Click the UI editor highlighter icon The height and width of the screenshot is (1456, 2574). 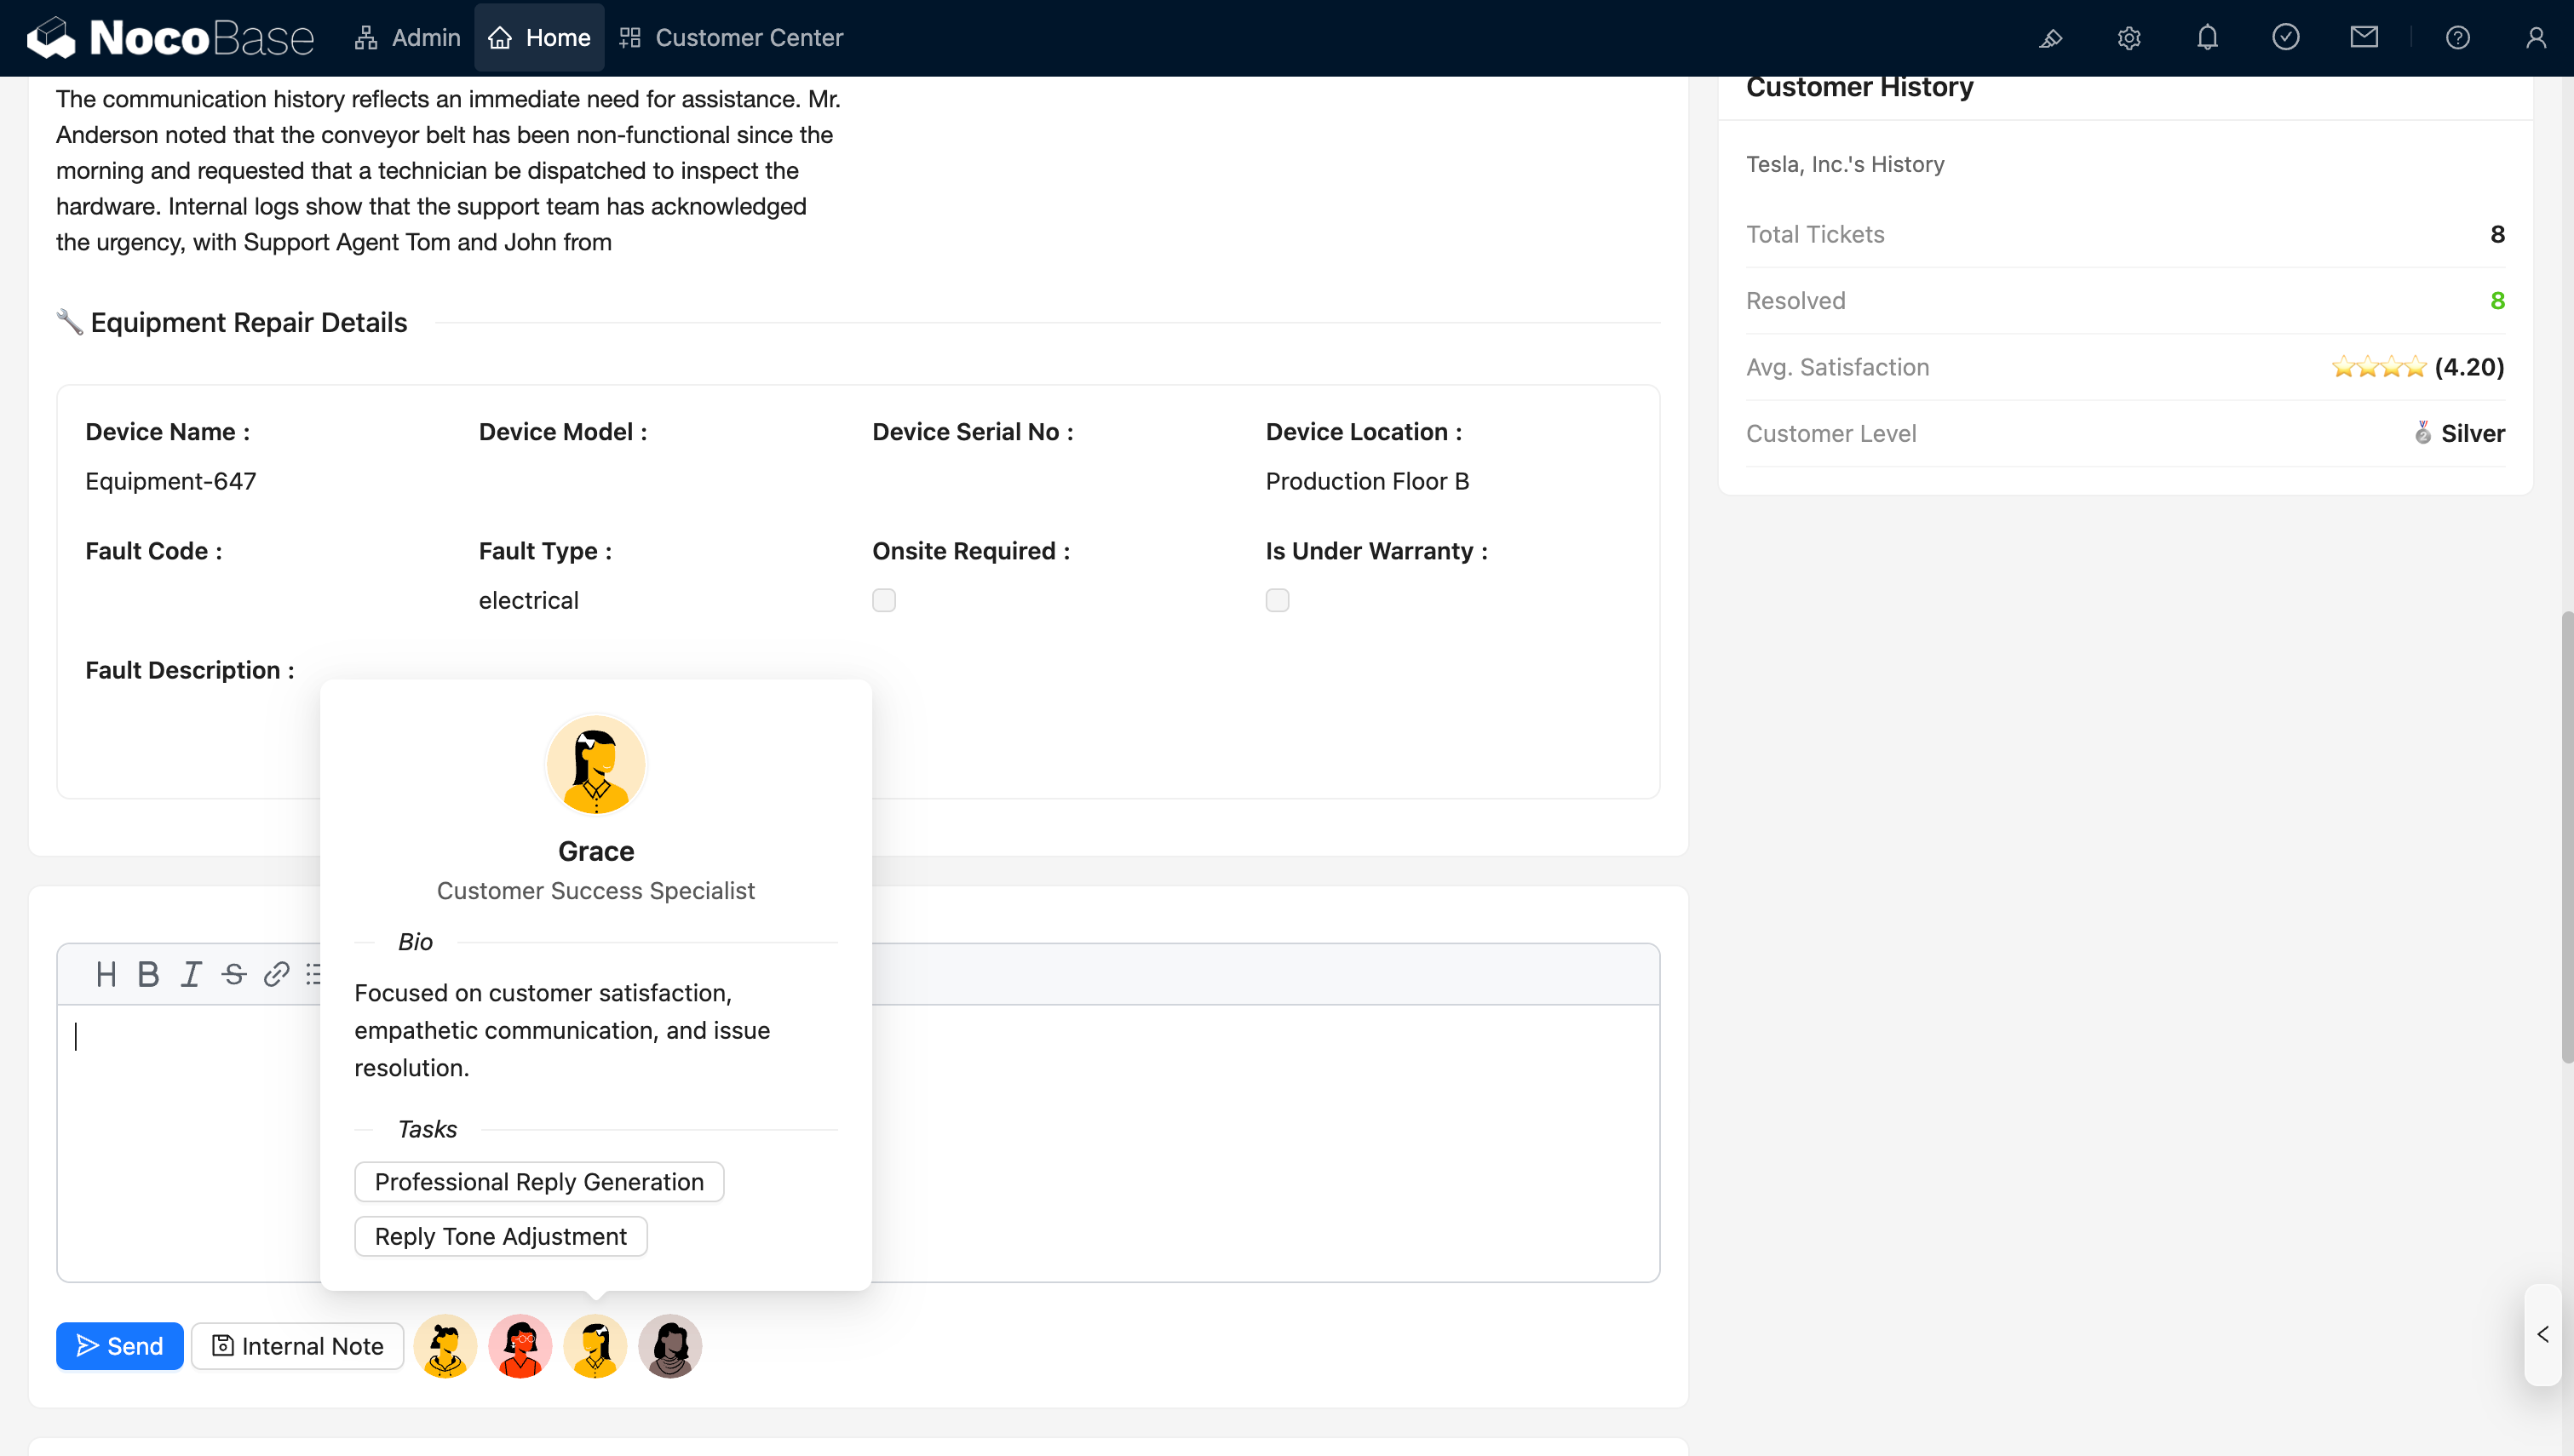point(2051,38)
